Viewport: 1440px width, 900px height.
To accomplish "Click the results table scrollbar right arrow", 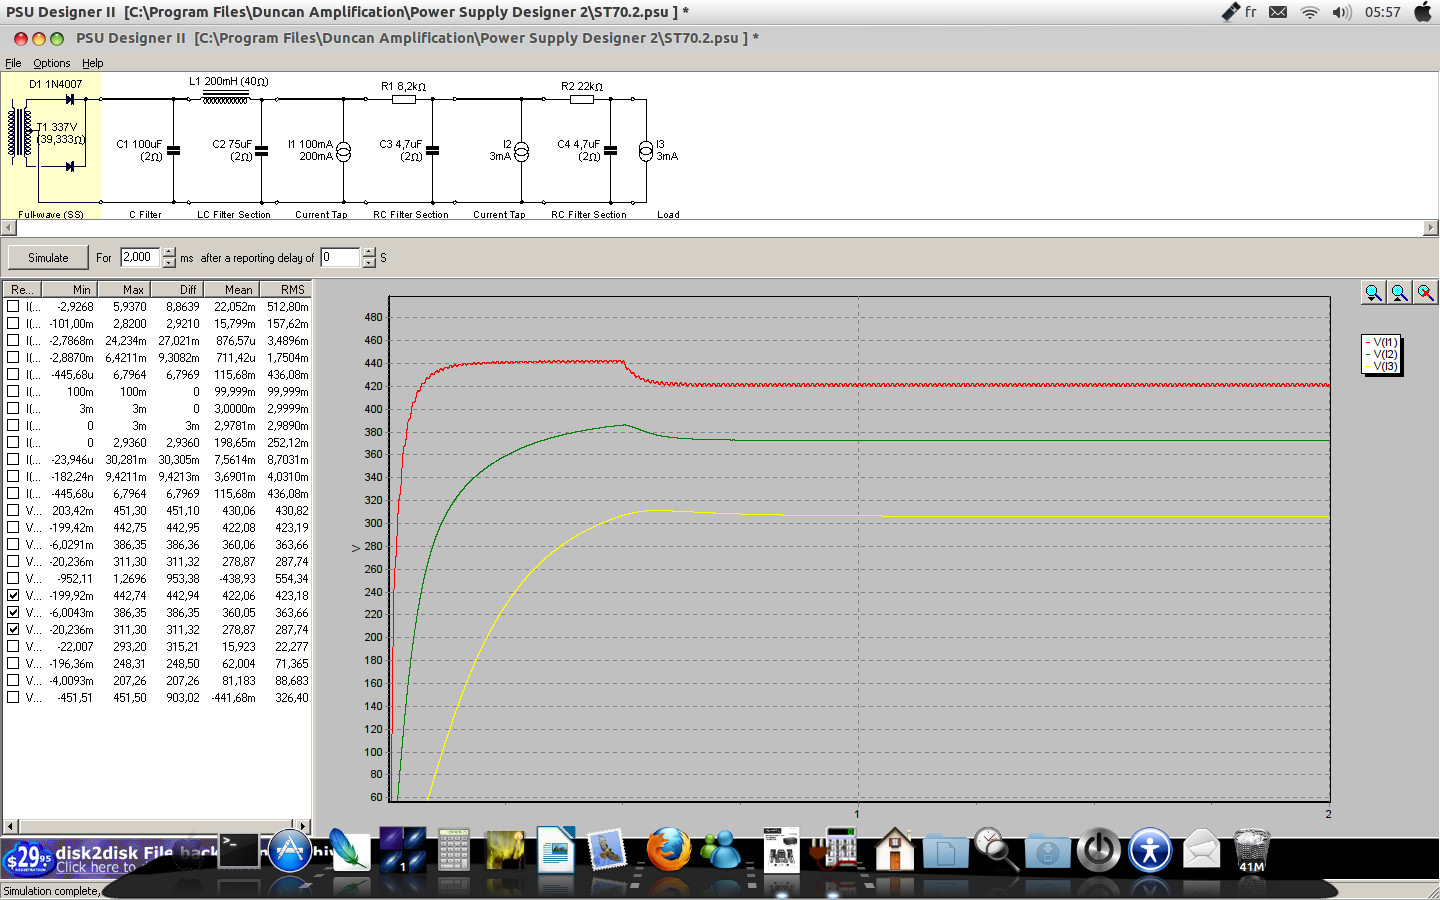I will point(303,826).
